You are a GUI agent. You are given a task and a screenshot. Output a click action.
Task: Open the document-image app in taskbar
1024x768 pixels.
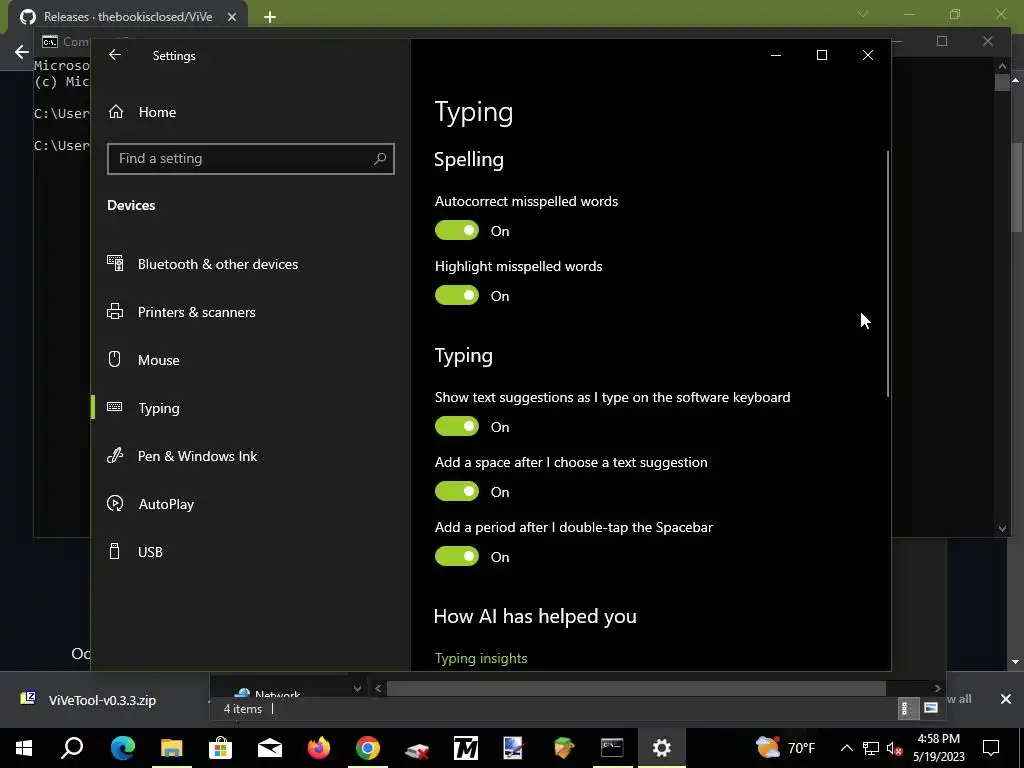514,748
